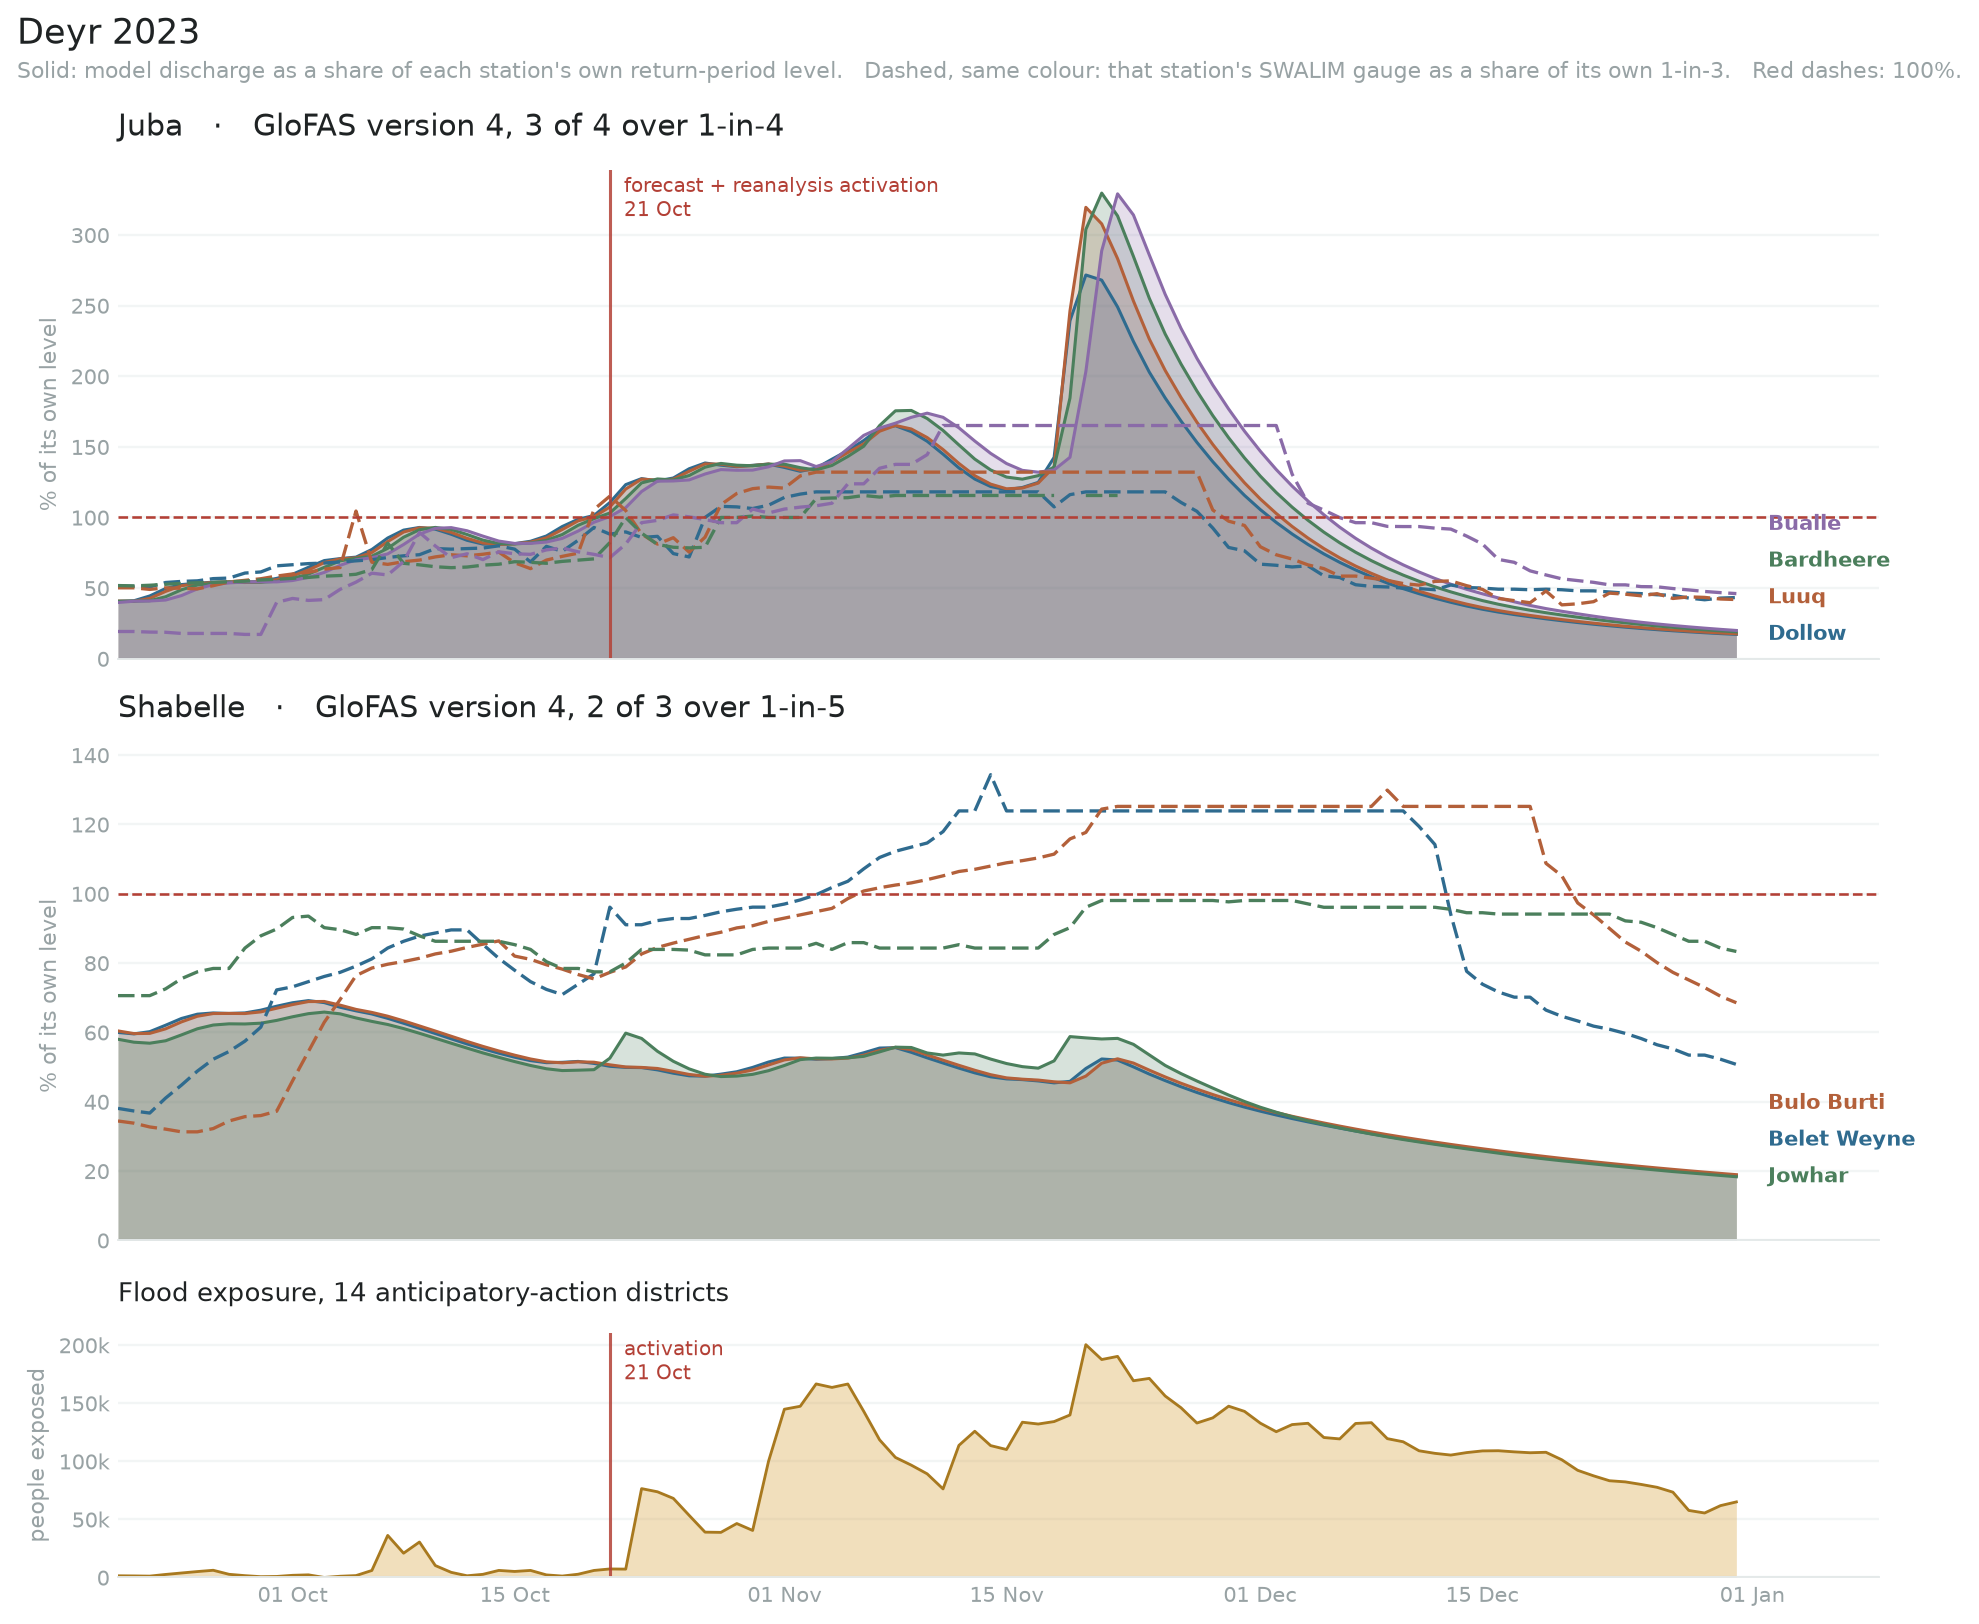This screenshot has width=1979, height=1624.
Task: Click the 'Deyr 2023' chart title
Action: (x=108, y=32)
